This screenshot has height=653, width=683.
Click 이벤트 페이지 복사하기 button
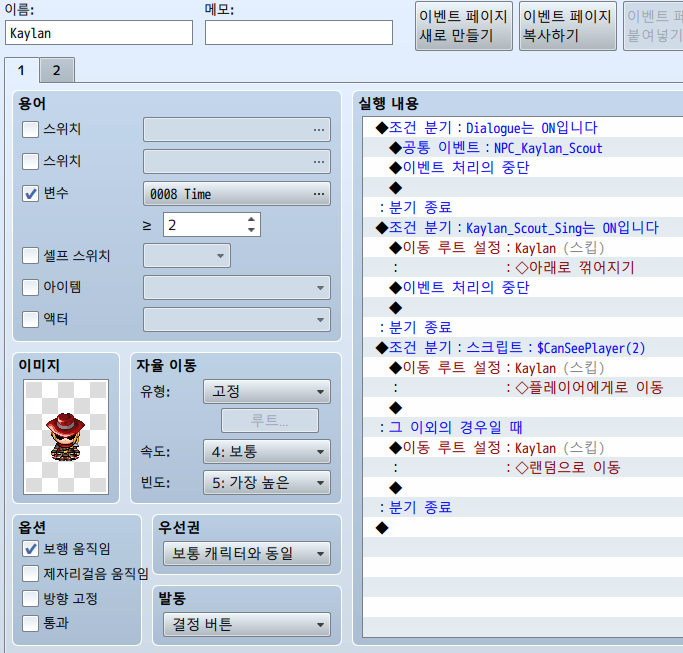[568, 26]
